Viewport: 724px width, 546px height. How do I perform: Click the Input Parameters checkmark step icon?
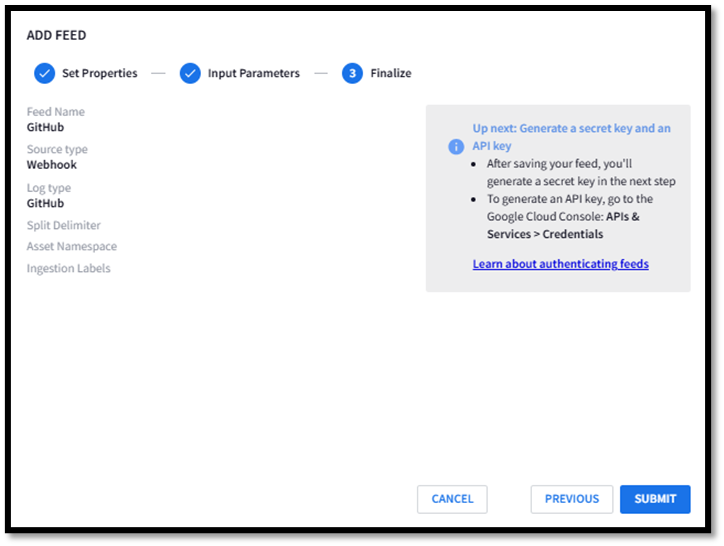190,73
